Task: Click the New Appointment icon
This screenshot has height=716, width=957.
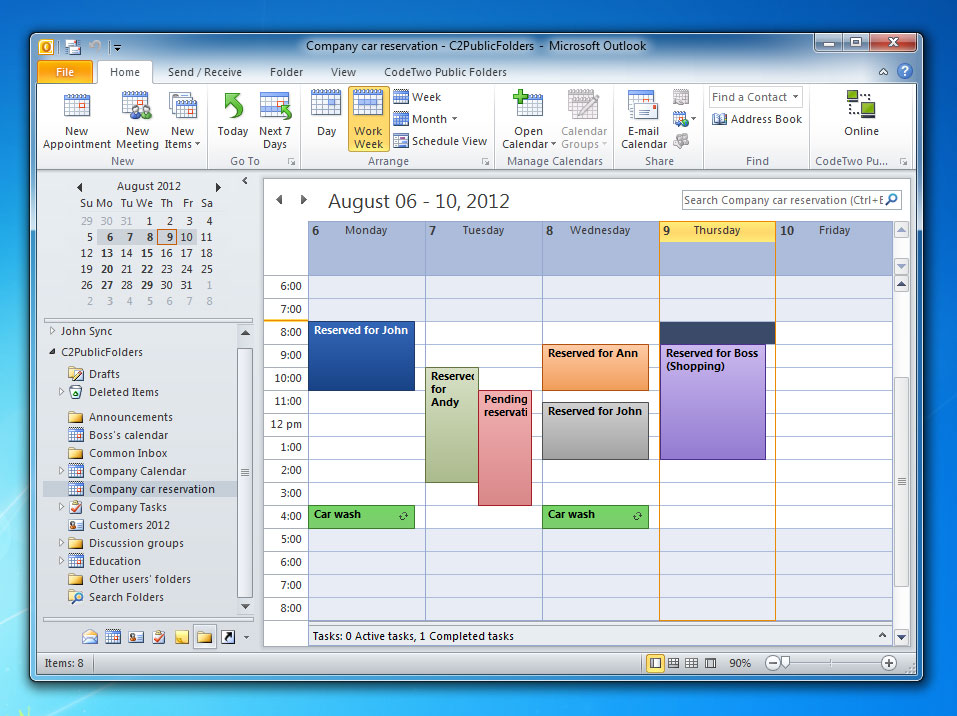Action: coord(77,108)
